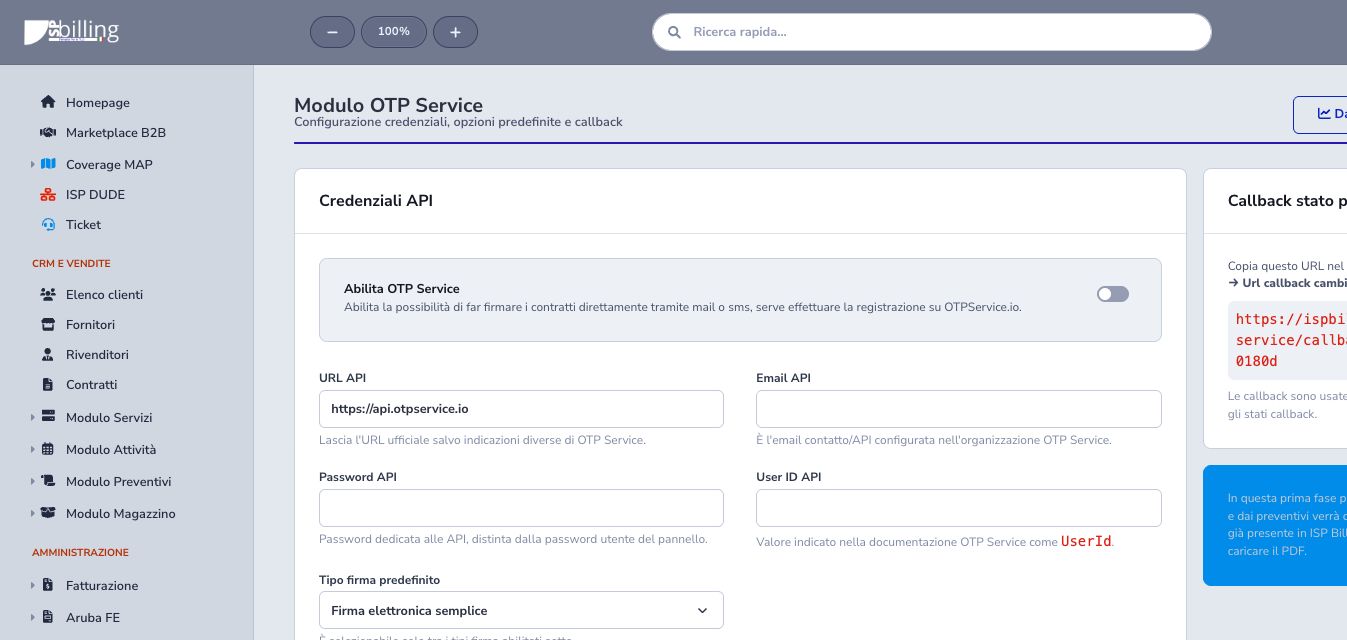
Task: Click the Modulo Preventivi cart icon
Action: [48, 481]
